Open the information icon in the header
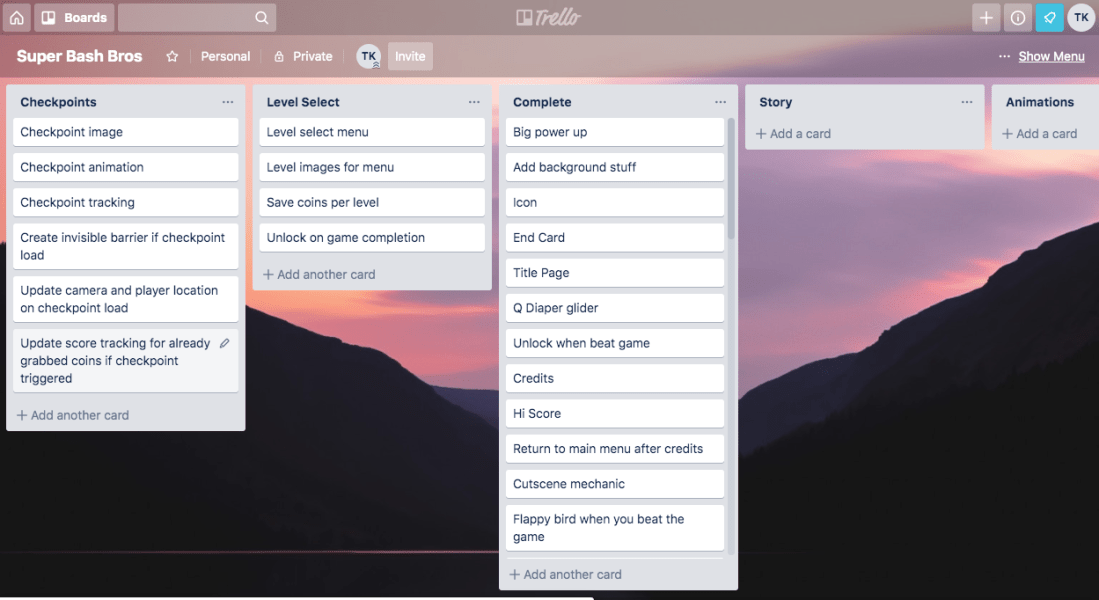 (x=1017, y=17)
